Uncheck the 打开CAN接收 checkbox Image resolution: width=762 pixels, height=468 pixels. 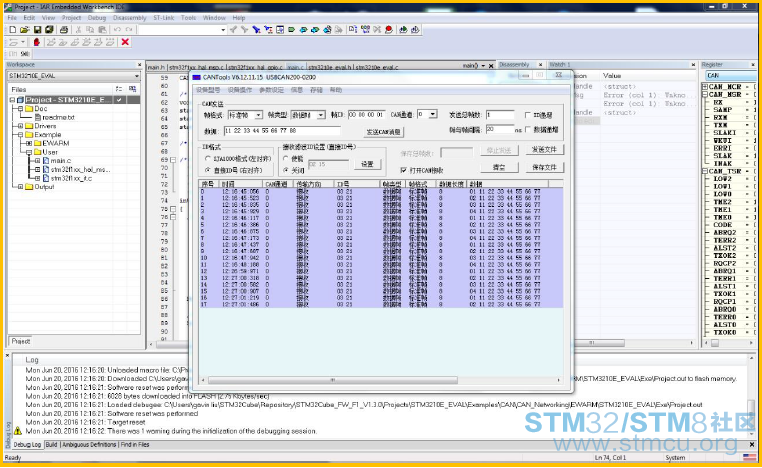click(403, 170)
